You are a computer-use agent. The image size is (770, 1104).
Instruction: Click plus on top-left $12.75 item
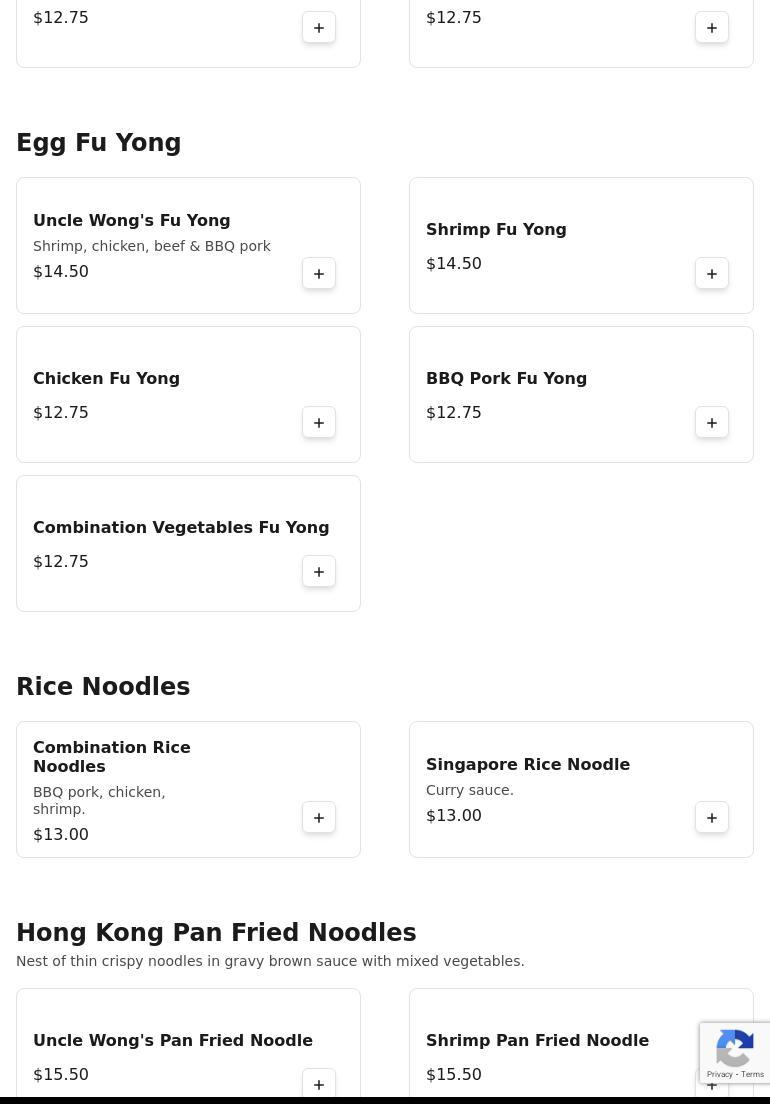pyautogui.click(x=319, y=27)
